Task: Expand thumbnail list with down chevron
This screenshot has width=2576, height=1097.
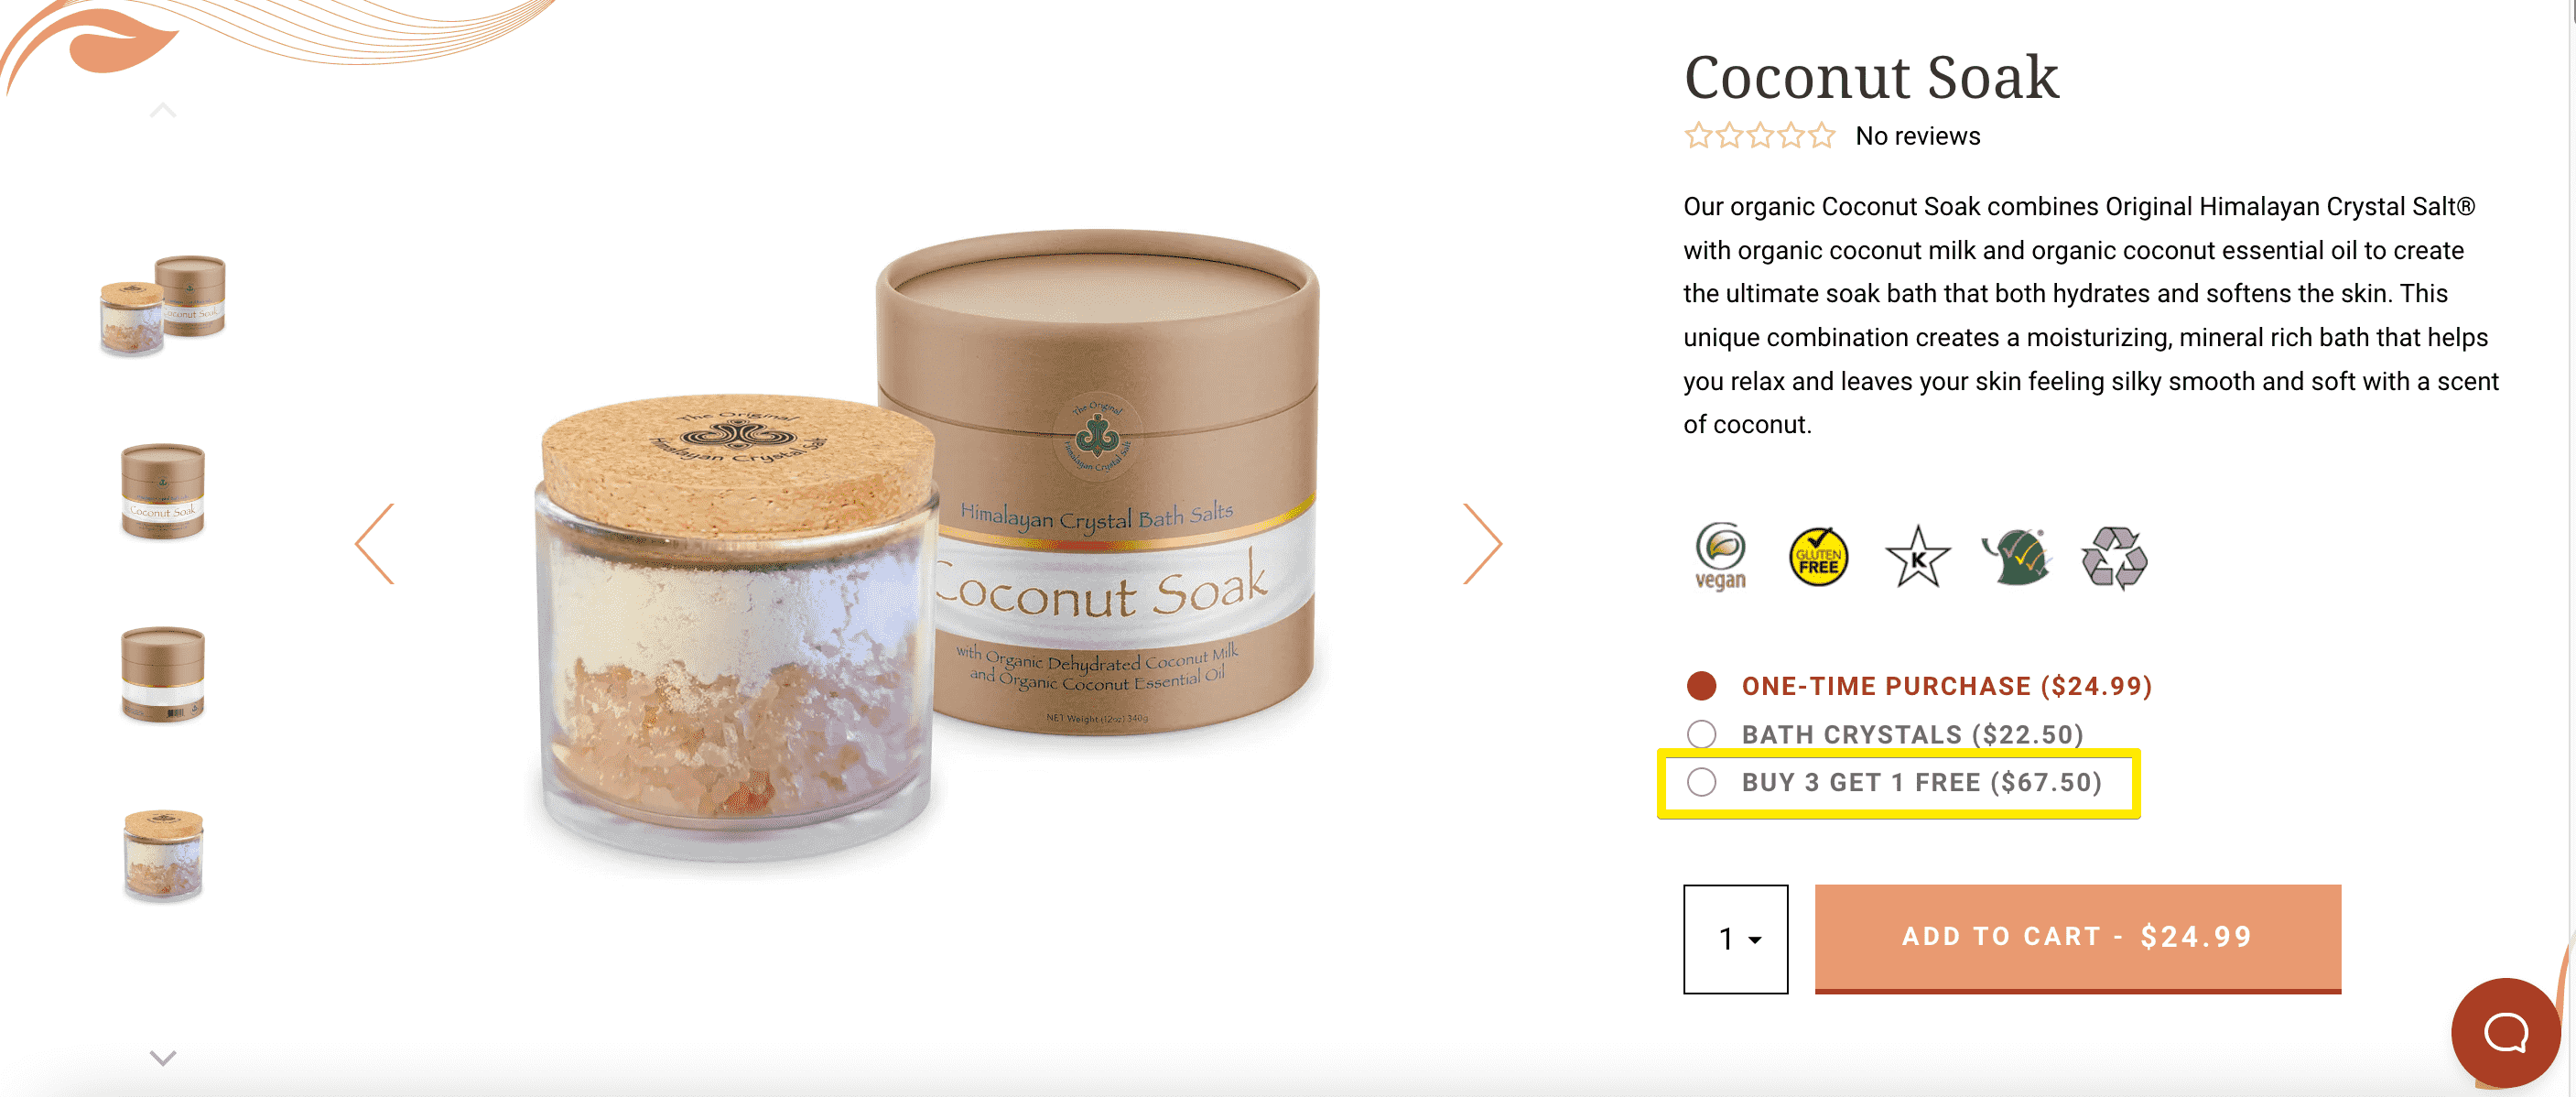Action: [x=163, y=1057]
